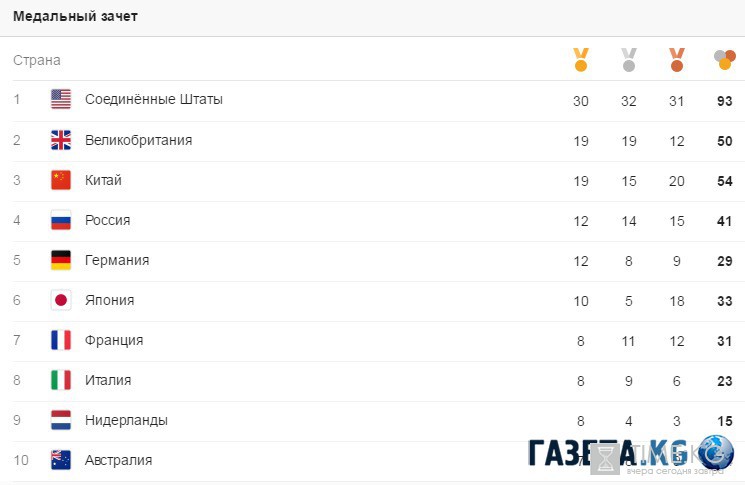Click the Australia flag icon
745x485 pixels.
(x=61, y=460)
